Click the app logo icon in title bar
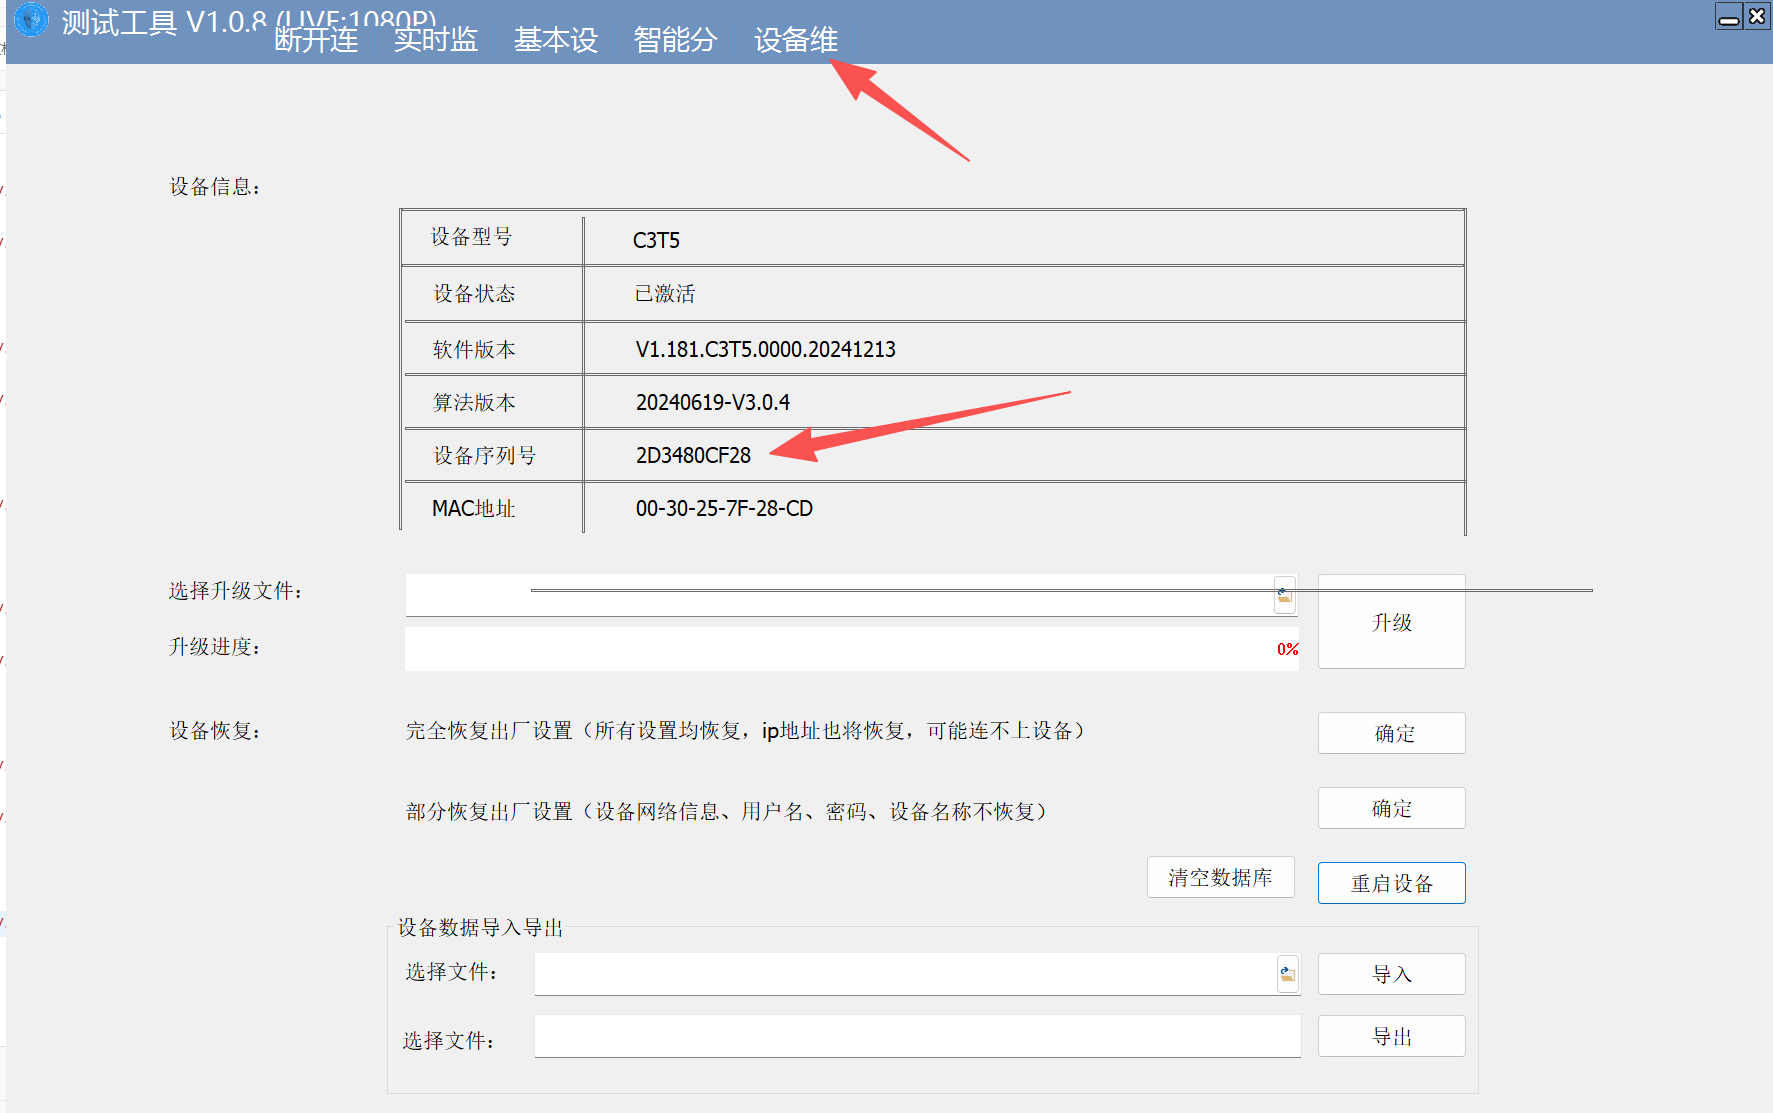 [32, 20]
